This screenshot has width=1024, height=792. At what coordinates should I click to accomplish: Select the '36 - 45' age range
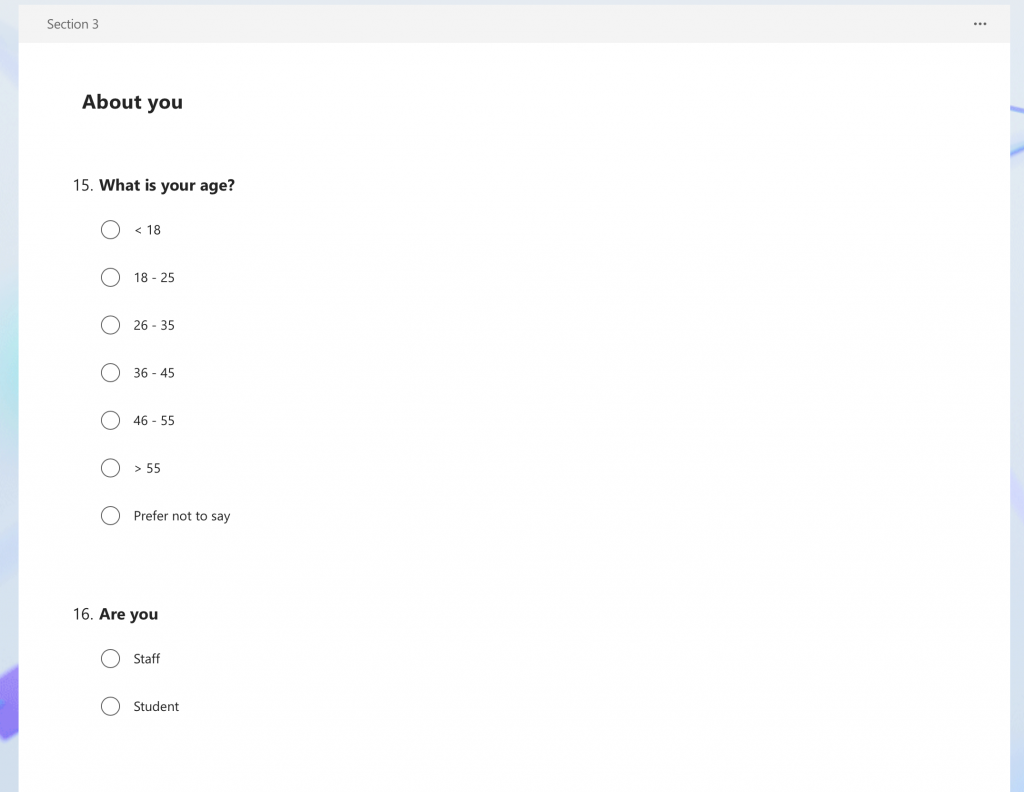coord(110,373)
